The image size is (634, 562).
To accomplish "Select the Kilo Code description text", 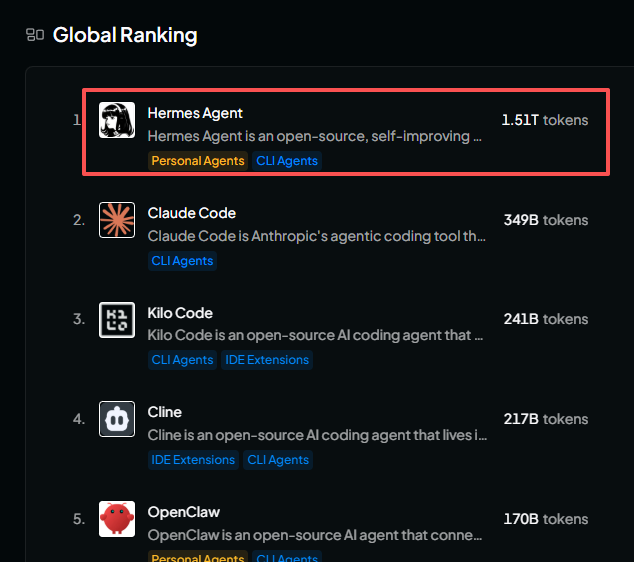I will (315, 335).
